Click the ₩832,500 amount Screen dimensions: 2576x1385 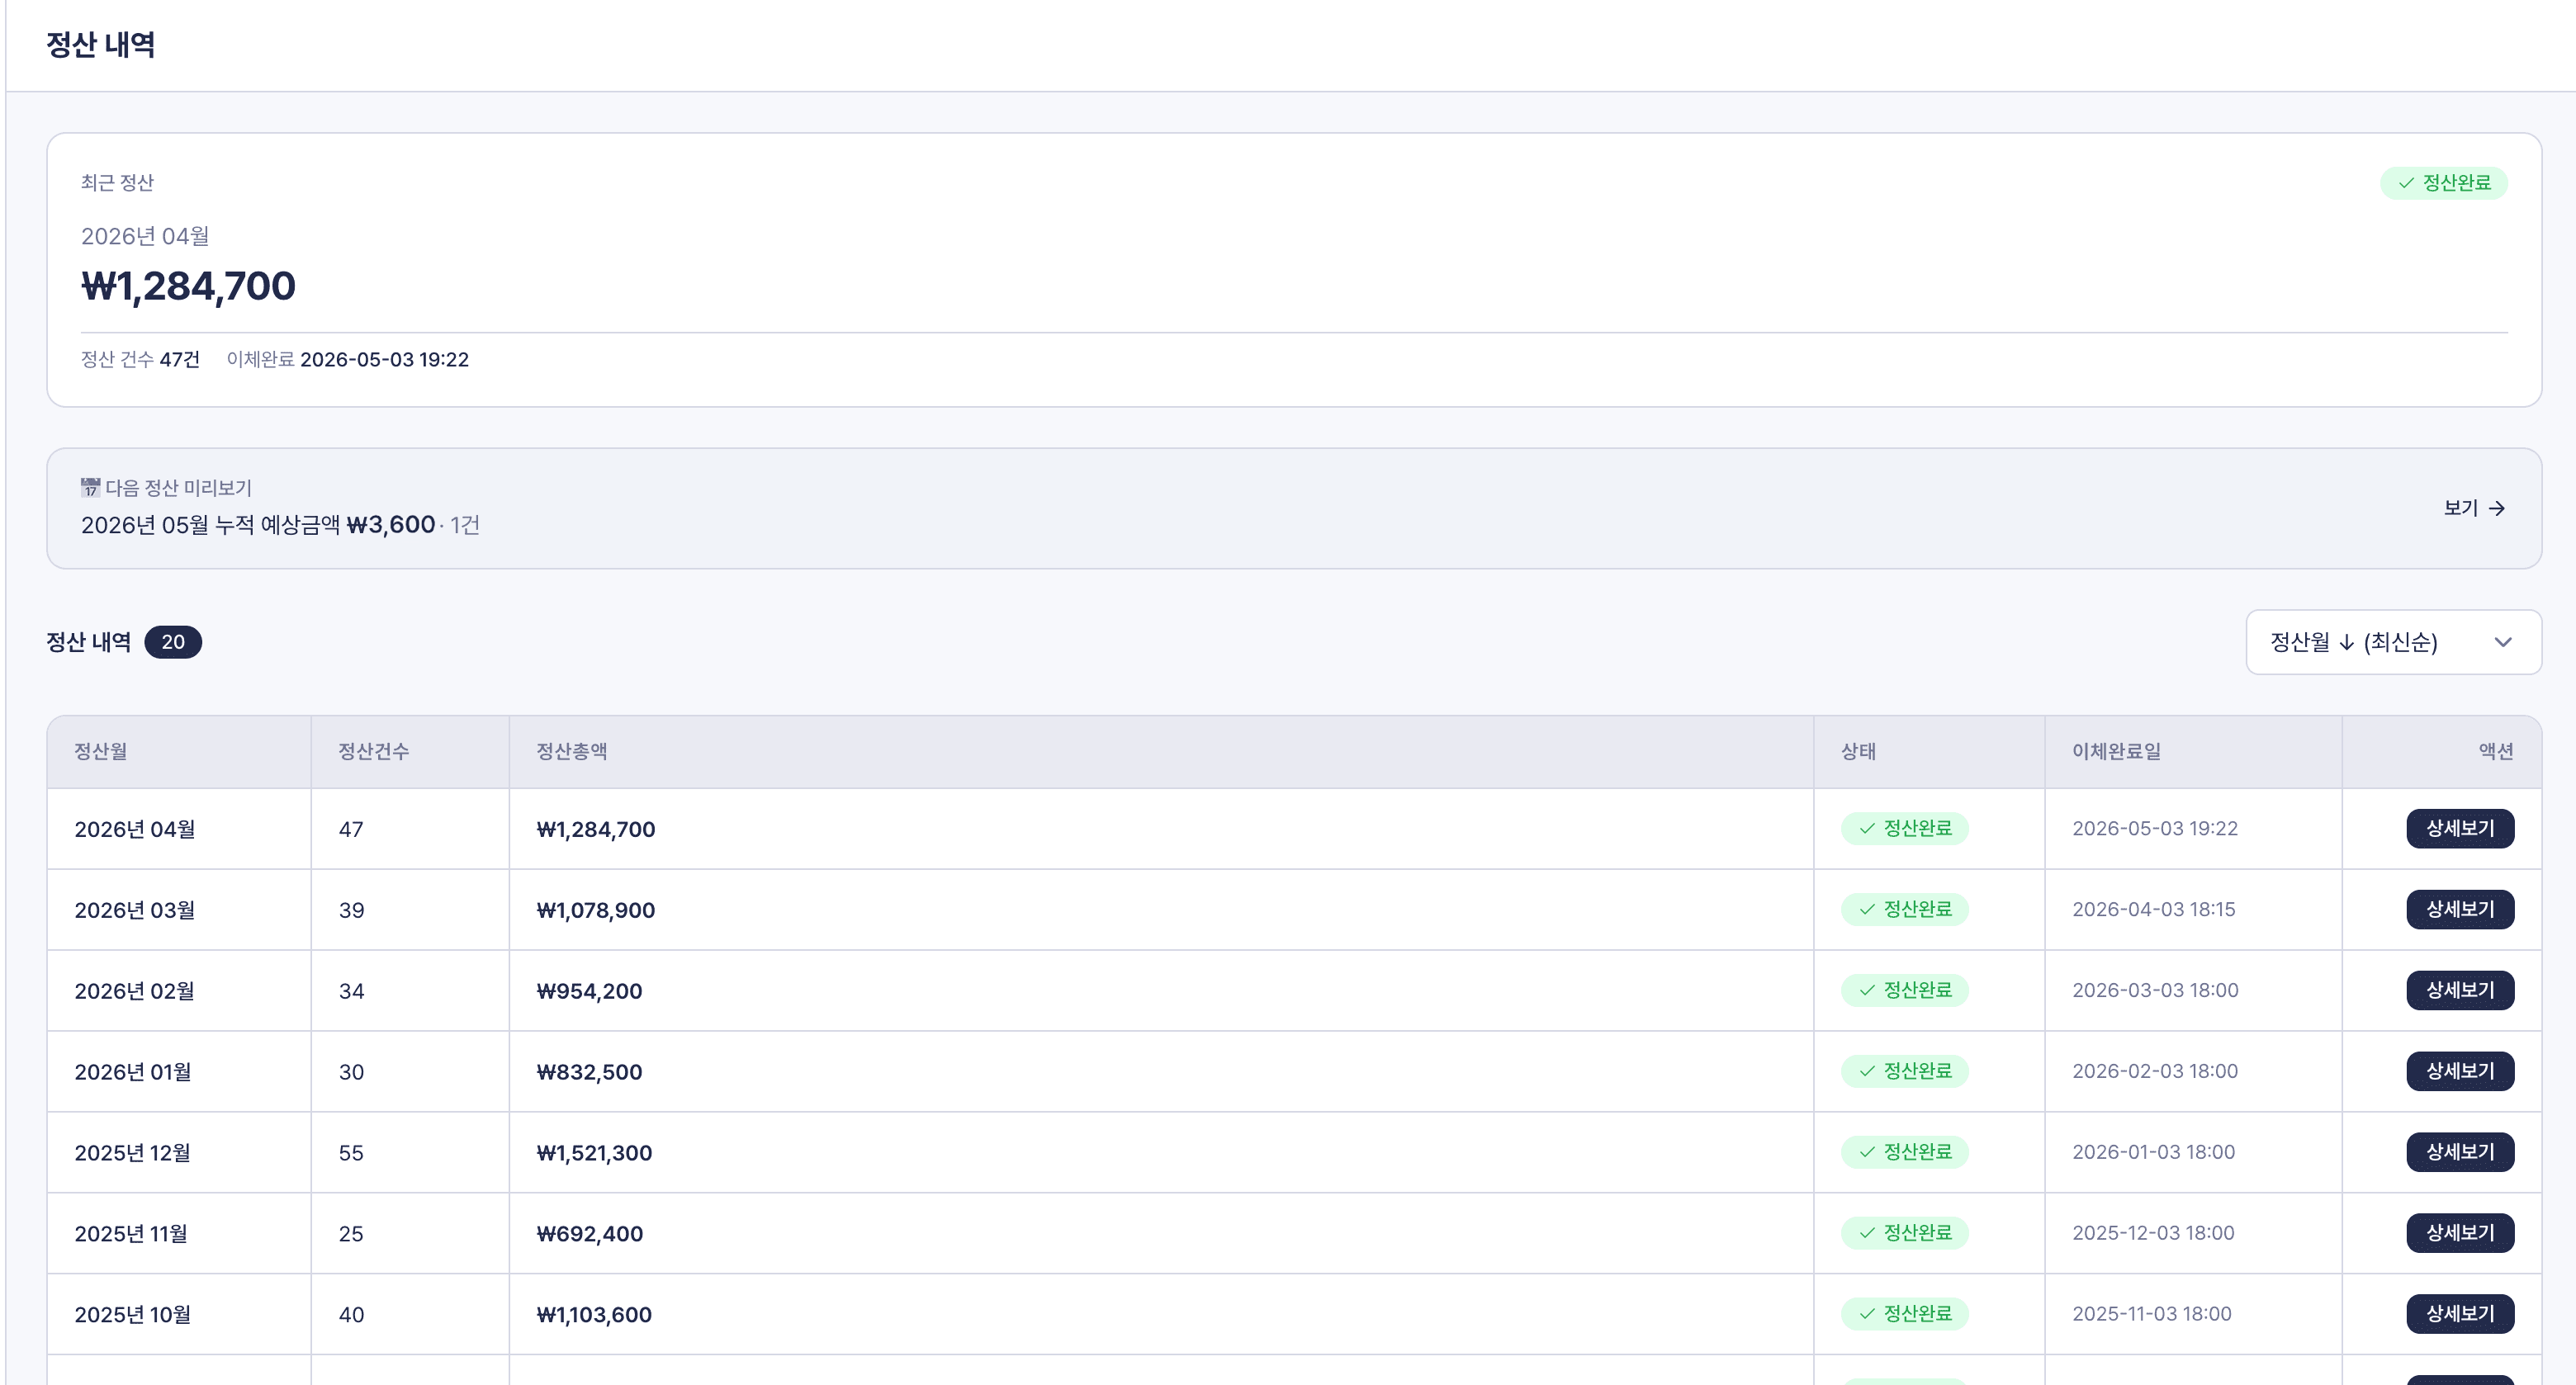589,1072
